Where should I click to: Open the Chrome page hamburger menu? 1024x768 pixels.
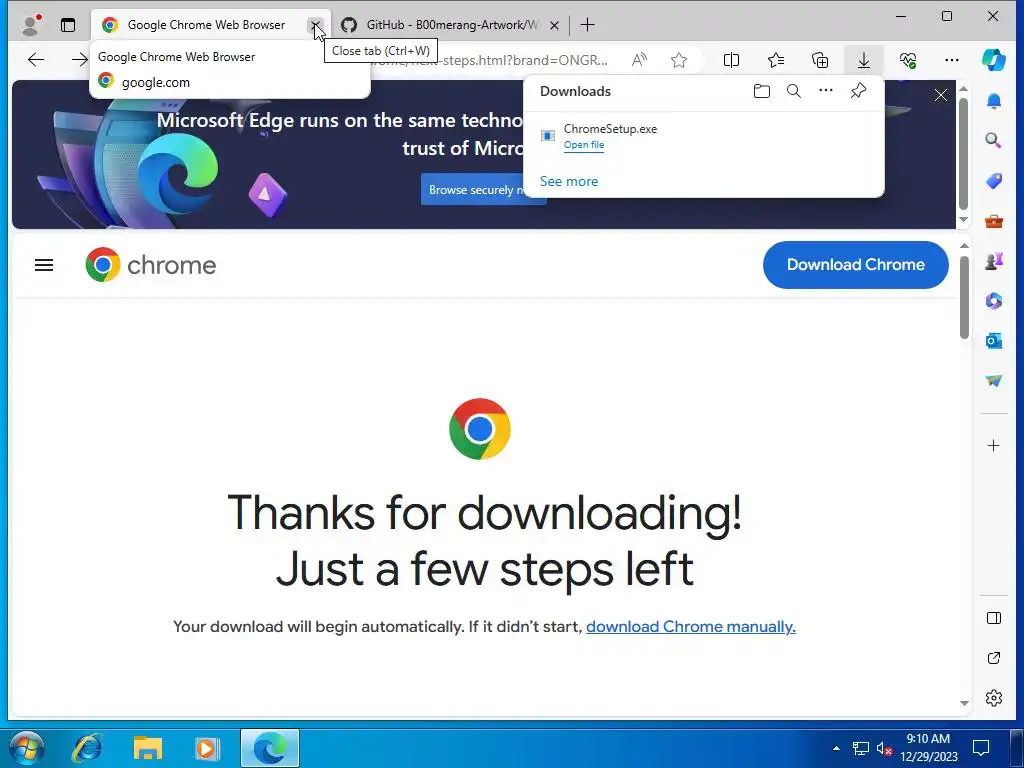[x=44, y=265]
